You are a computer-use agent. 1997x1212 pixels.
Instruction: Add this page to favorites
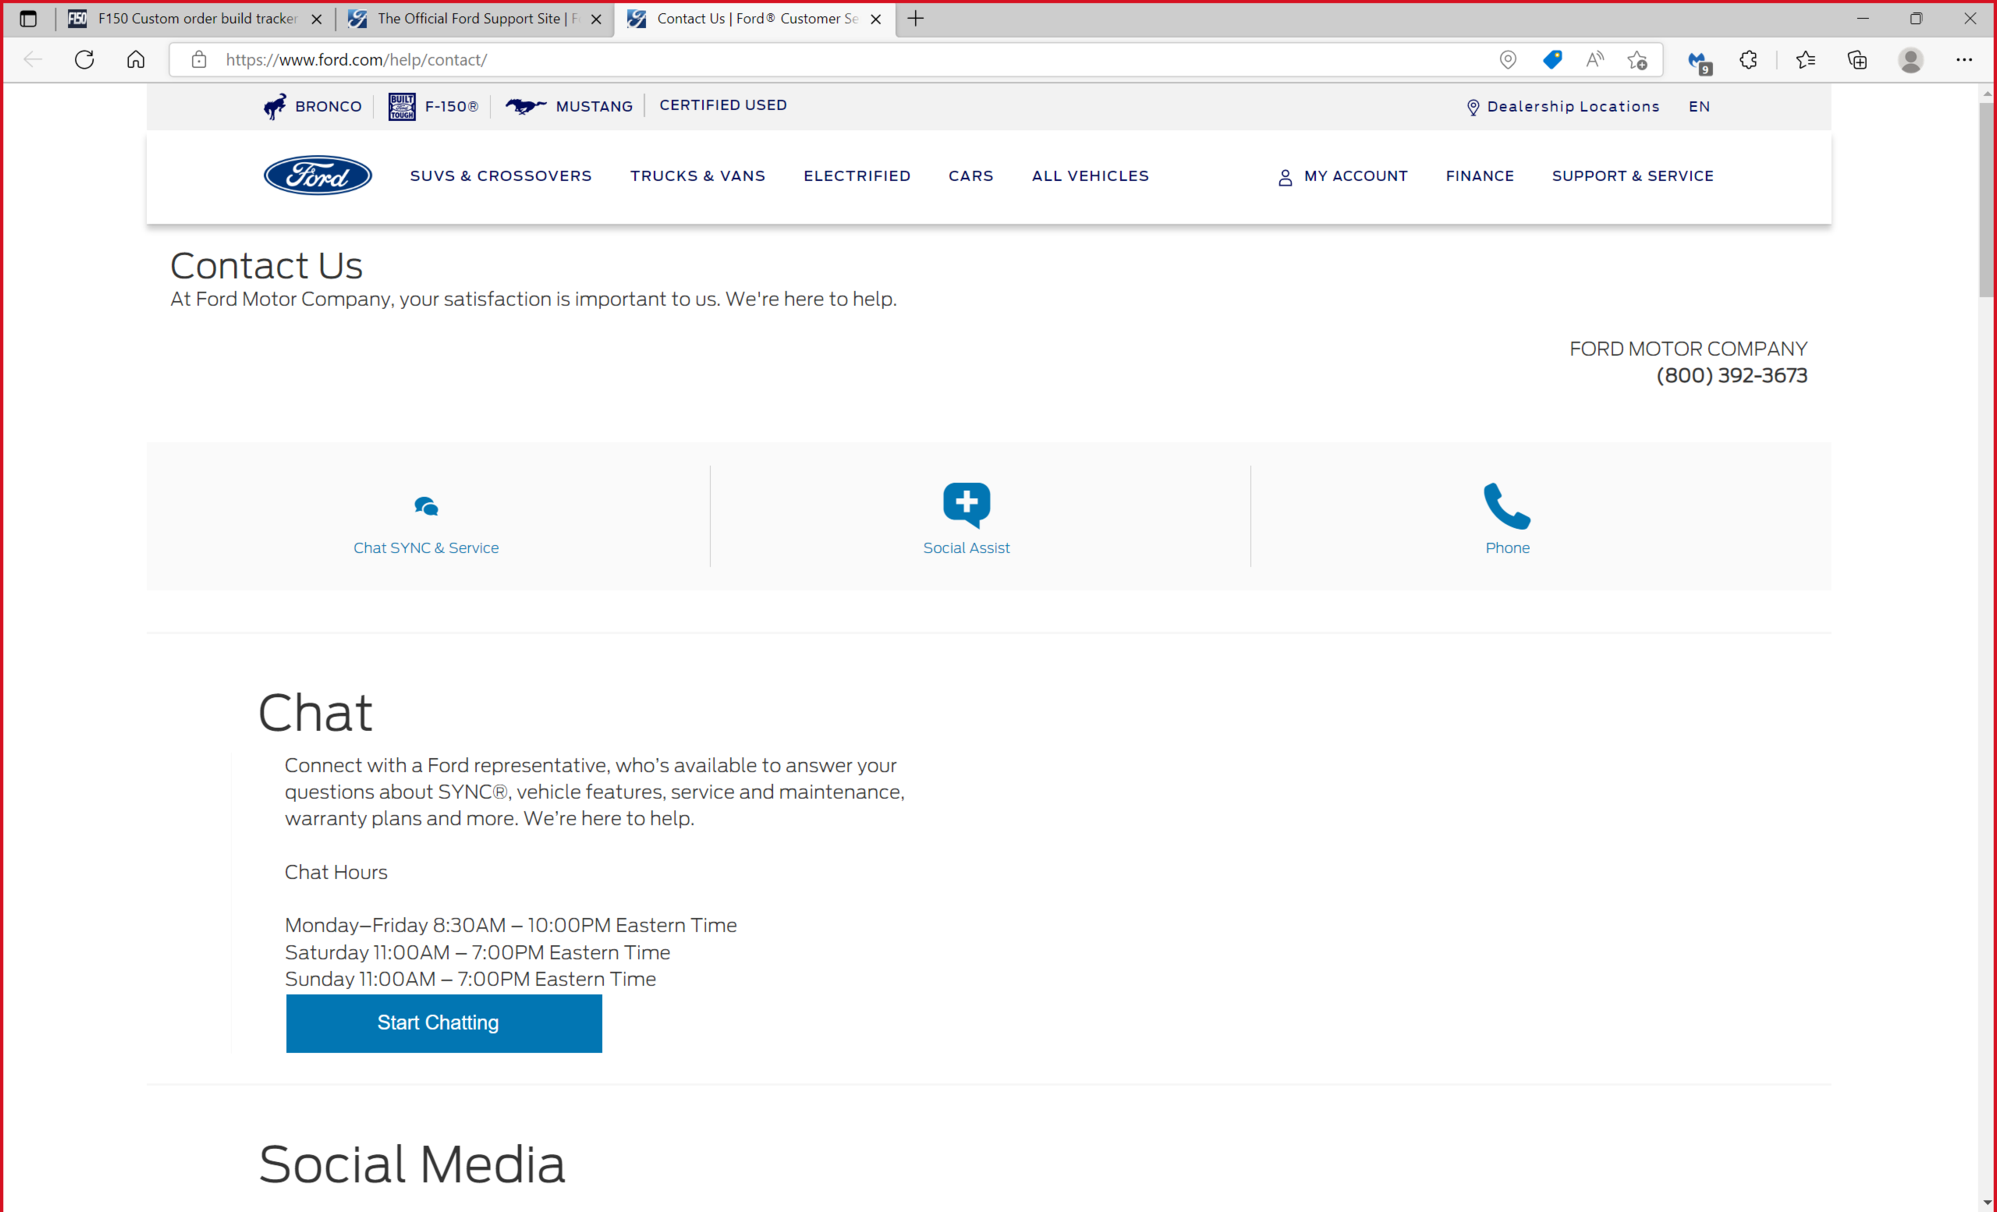coord(1637,60)
